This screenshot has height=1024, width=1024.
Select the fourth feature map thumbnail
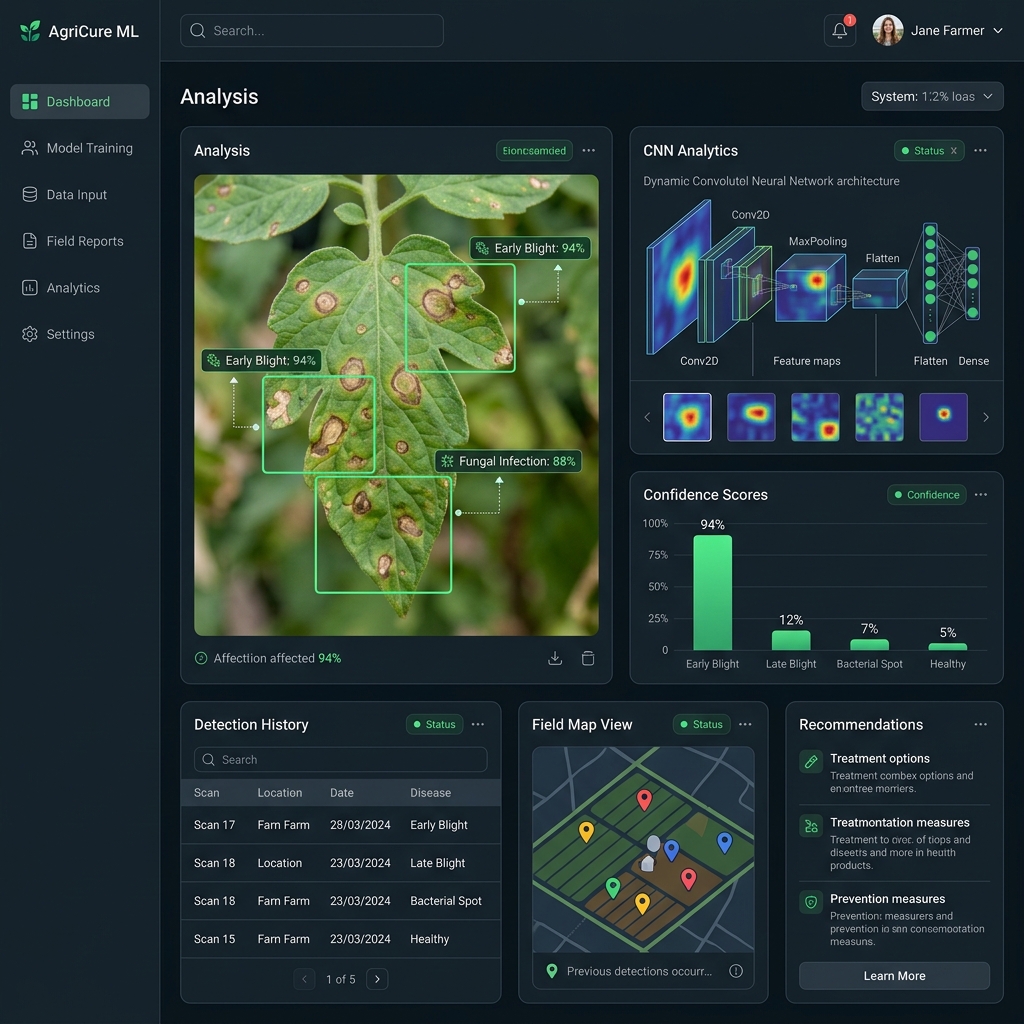click(x=879, y=417)
